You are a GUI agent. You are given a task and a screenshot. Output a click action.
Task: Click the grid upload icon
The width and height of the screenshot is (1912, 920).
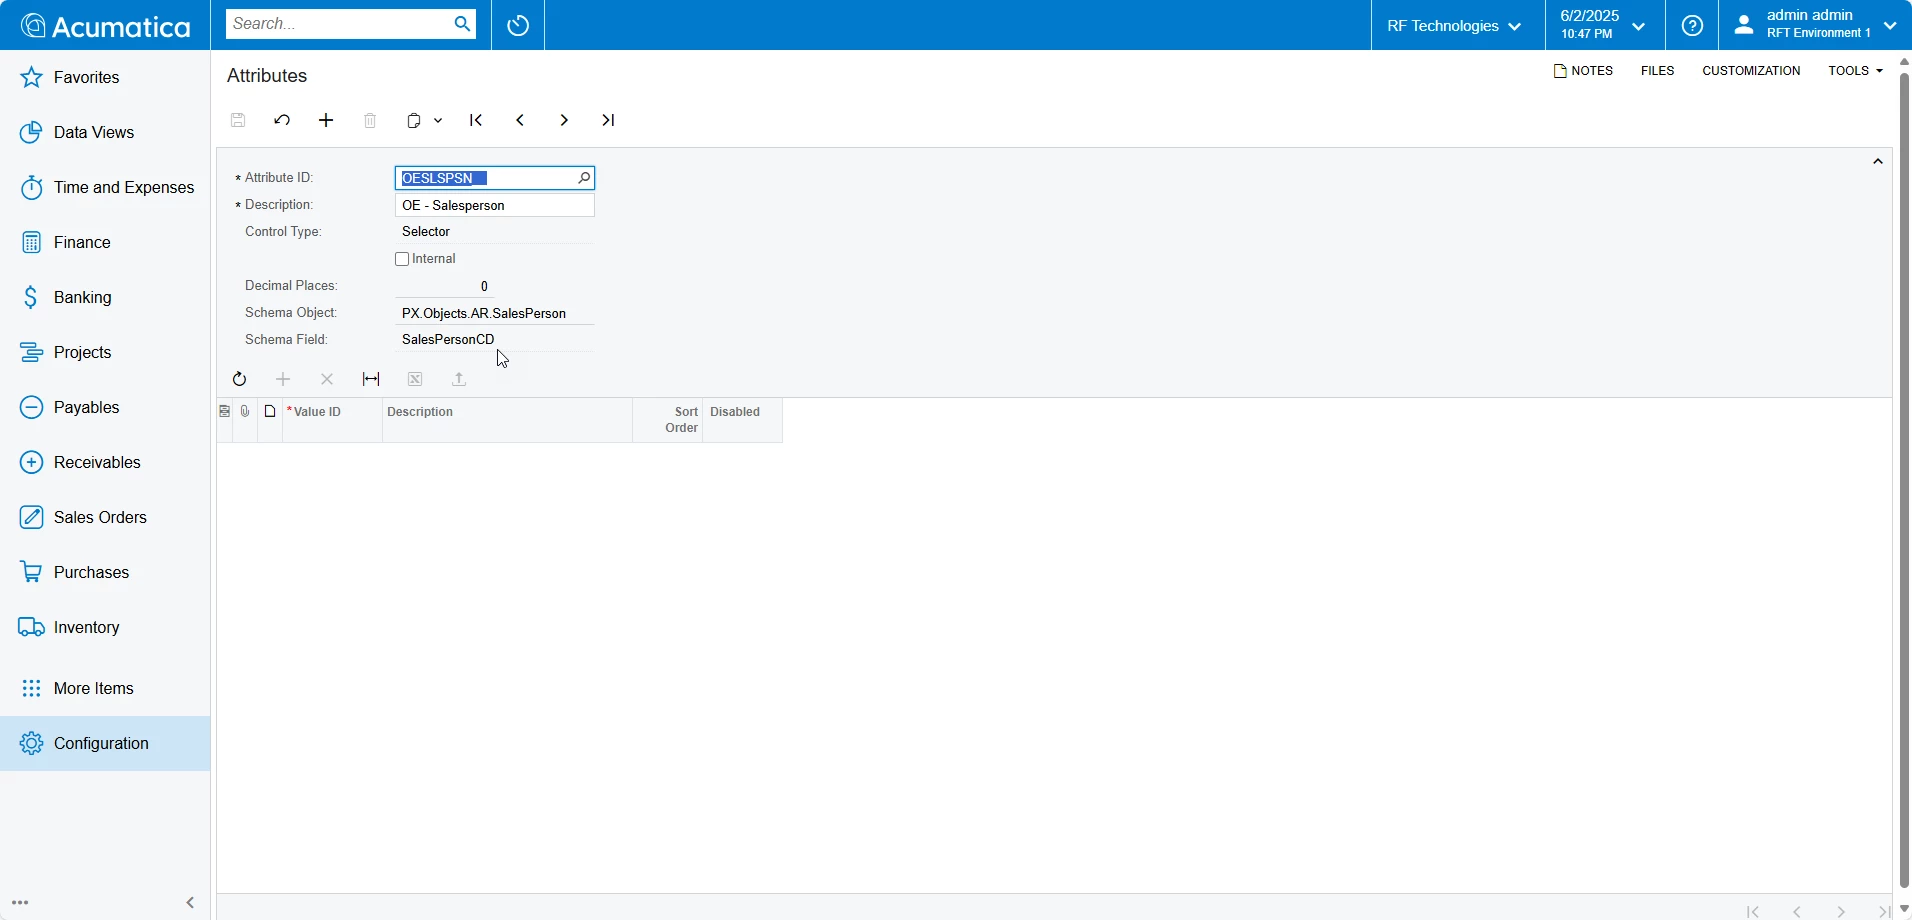(459, 379)
